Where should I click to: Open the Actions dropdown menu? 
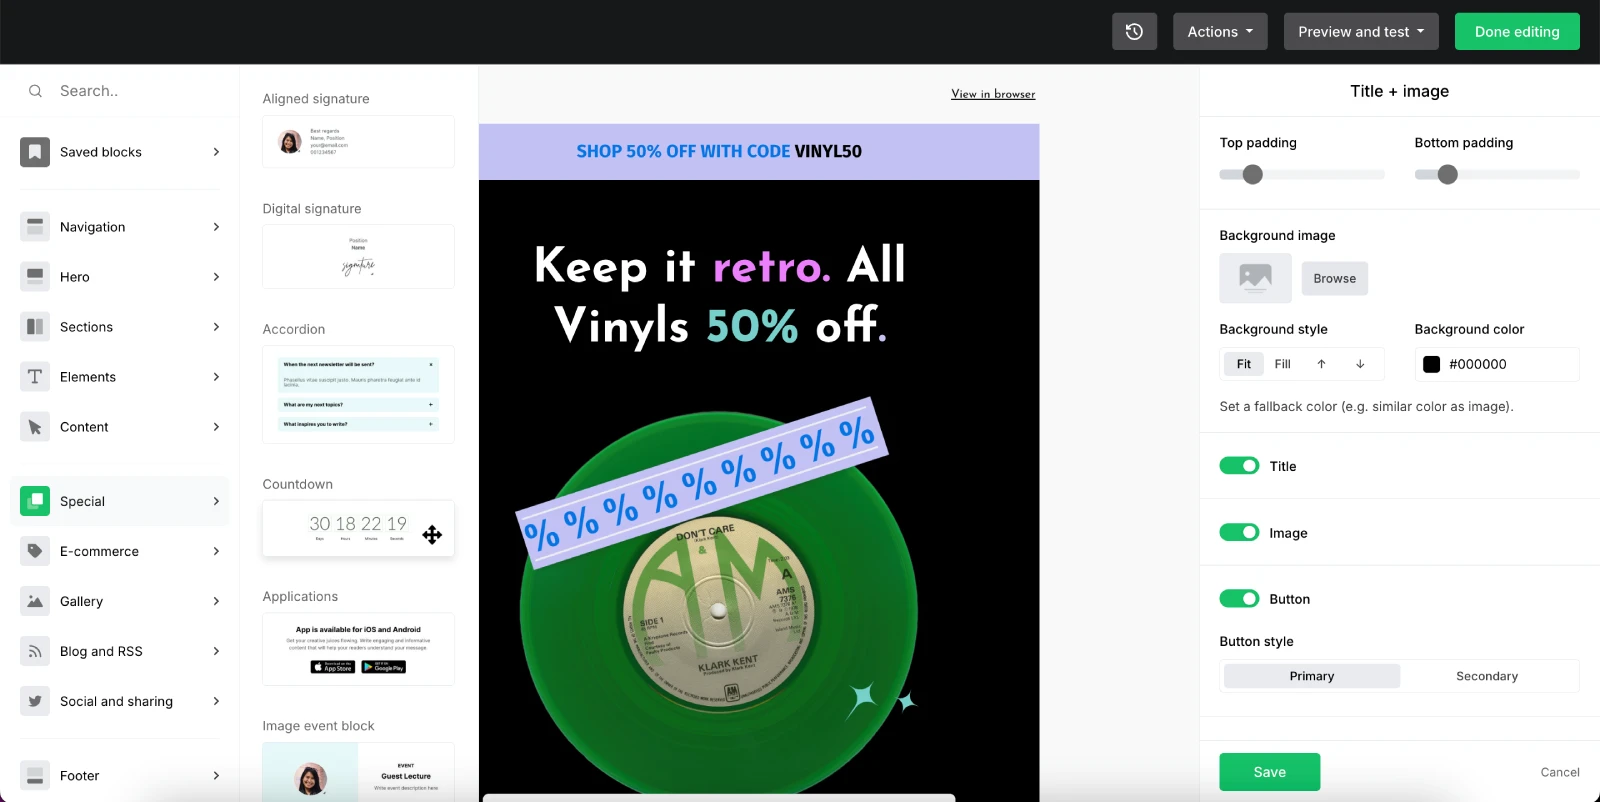(1219, 32)
